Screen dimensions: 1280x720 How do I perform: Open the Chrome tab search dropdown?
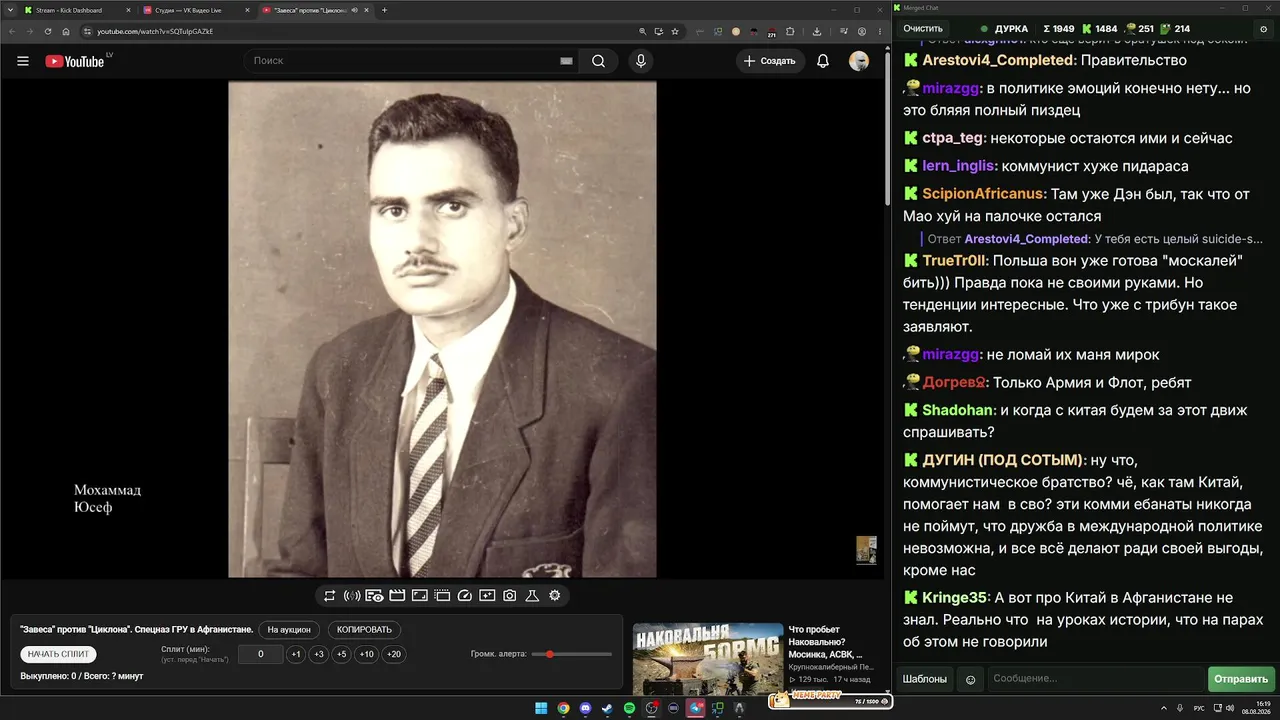[x=10, y=10]
